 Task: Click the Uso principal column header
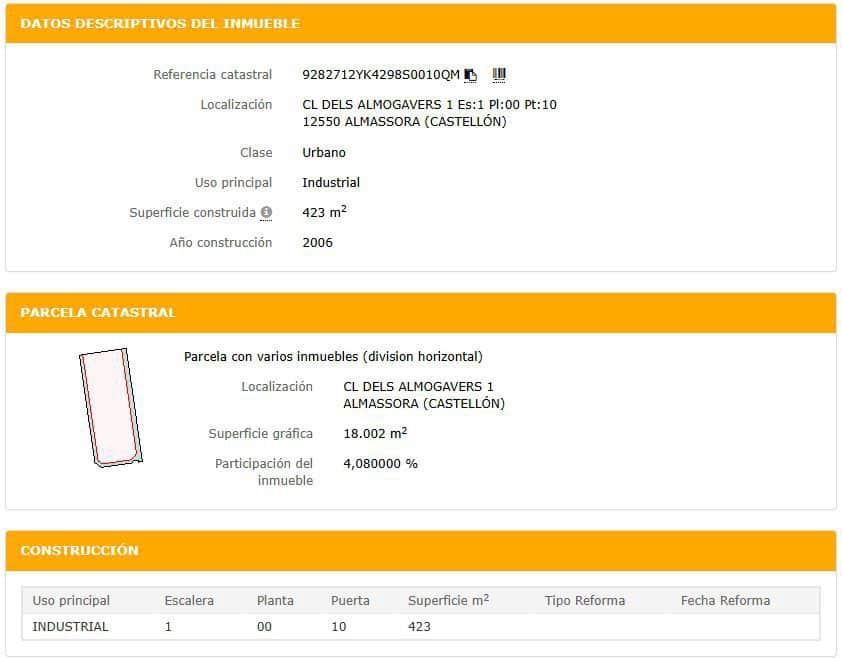pos(71,600)
